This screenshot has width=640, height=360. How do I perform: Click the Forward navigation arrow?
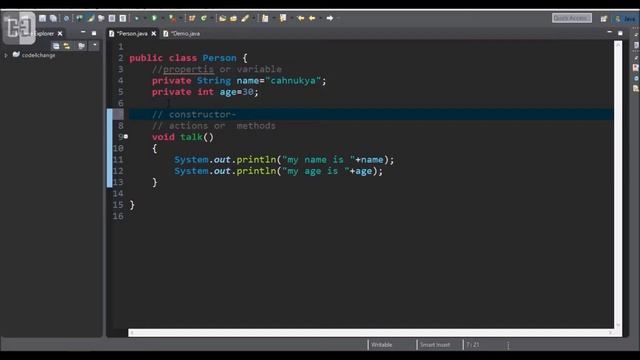click(x=329, y=18)
